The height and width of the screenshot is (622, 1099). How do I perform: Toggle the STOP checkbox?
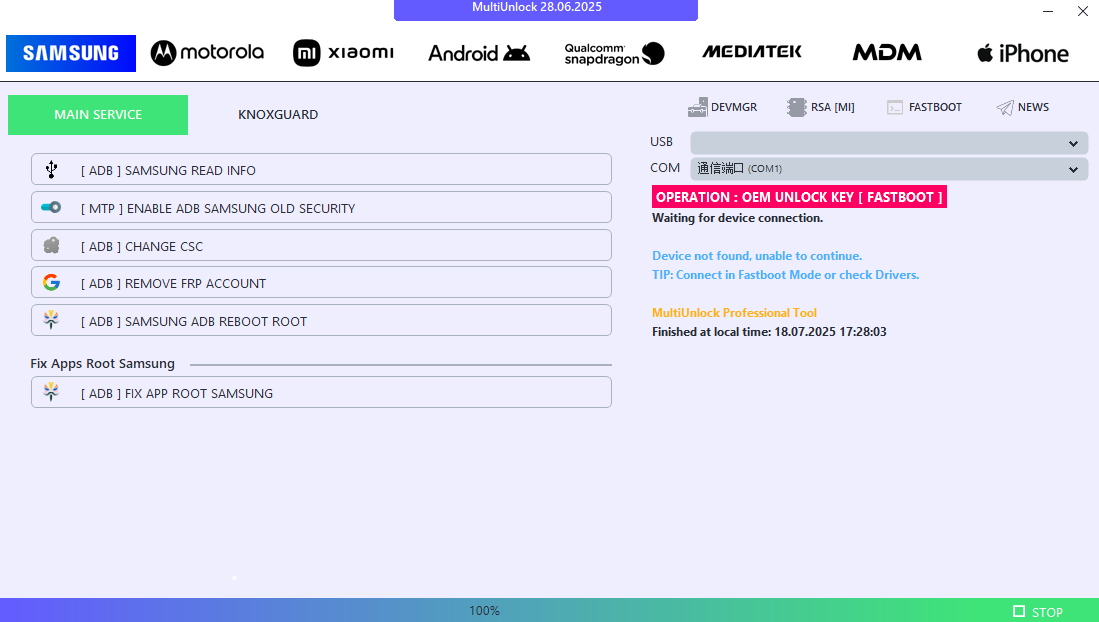[1019, 611]
